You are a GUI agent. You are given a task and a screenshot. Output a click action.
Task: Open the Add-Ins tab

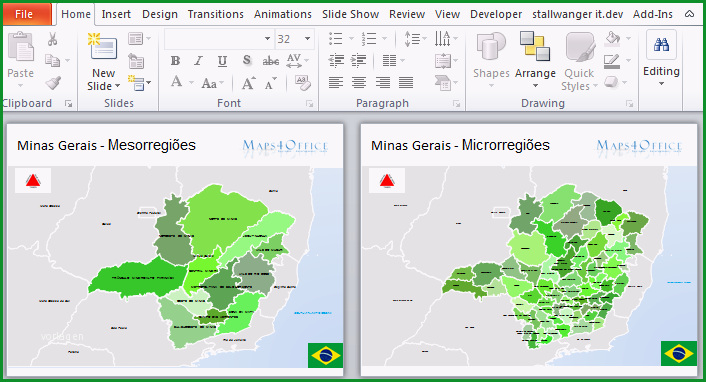pyautogui.click(x=652, y=14)
